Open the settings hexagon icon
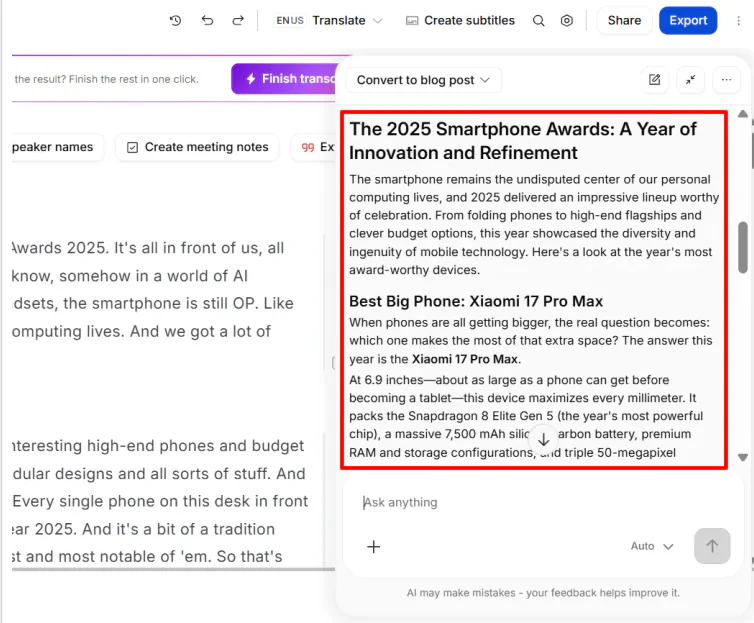This screenshot has width=754, height=623. (x=567, y=21)
